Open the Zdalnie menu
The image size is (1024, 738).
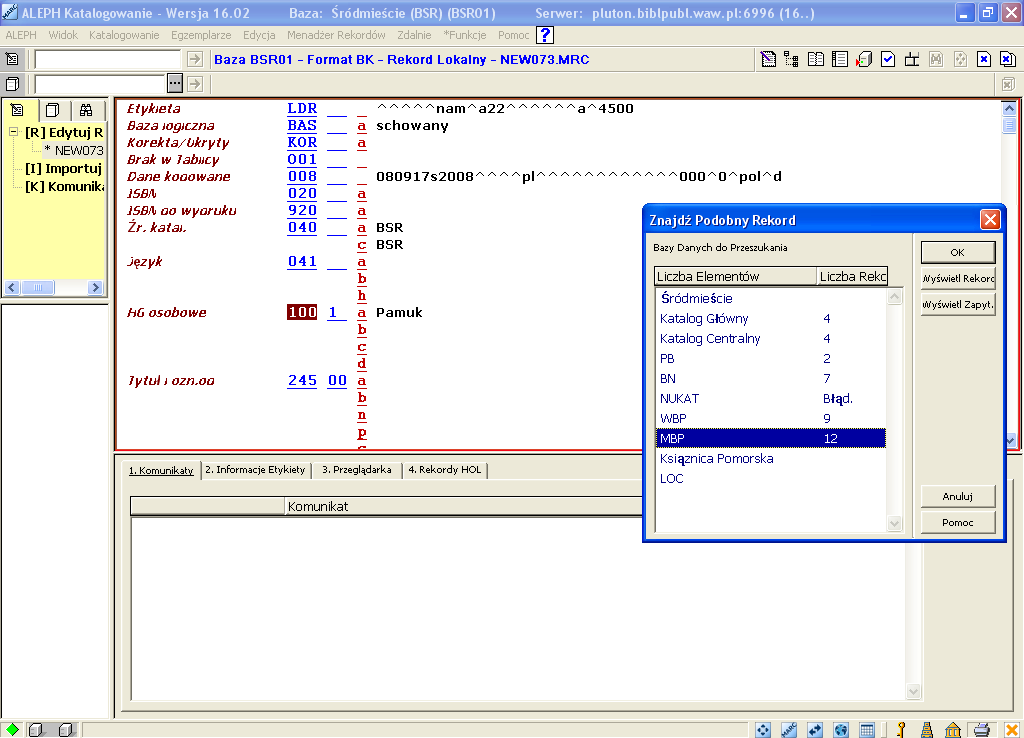[x=414, y=35]
